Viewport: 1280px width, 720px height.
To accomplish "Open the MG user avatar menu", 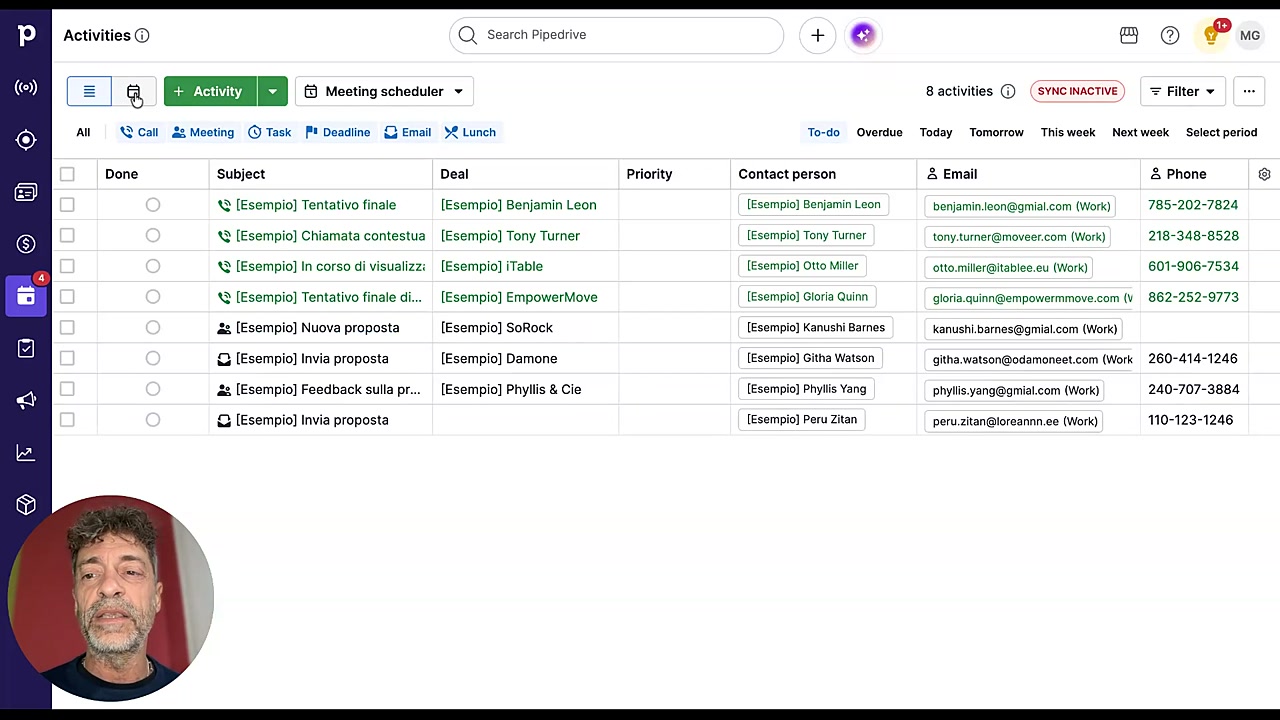I will point(1250,35).
